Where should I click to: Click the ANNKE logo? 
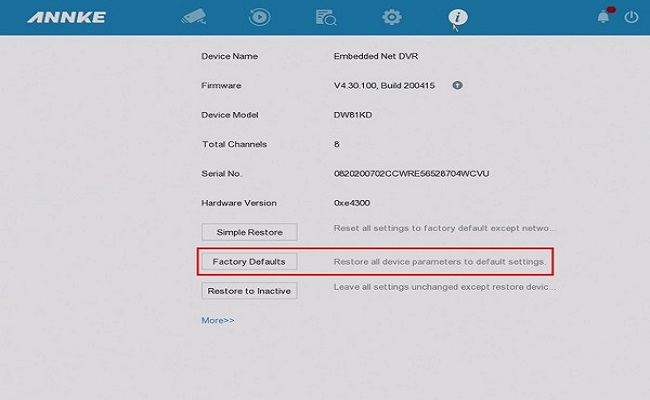point(66,17)
